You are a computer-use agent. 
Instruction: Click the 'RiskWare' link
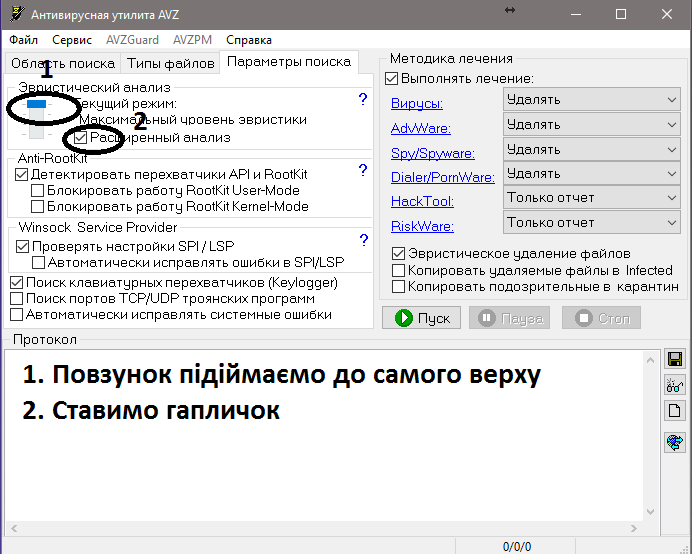[422, 226]
